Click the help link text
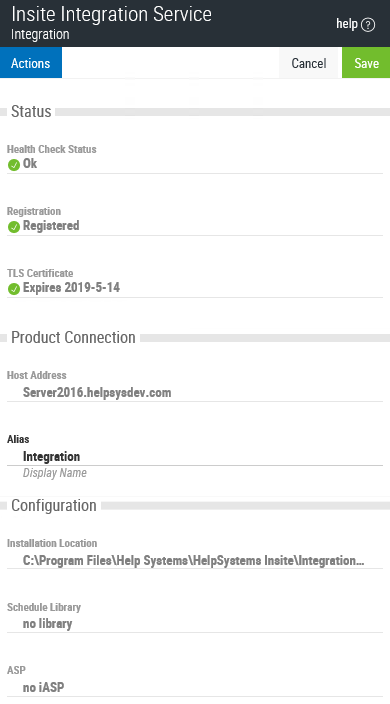This screenshot has width=390, height=704. coord(347,24)
